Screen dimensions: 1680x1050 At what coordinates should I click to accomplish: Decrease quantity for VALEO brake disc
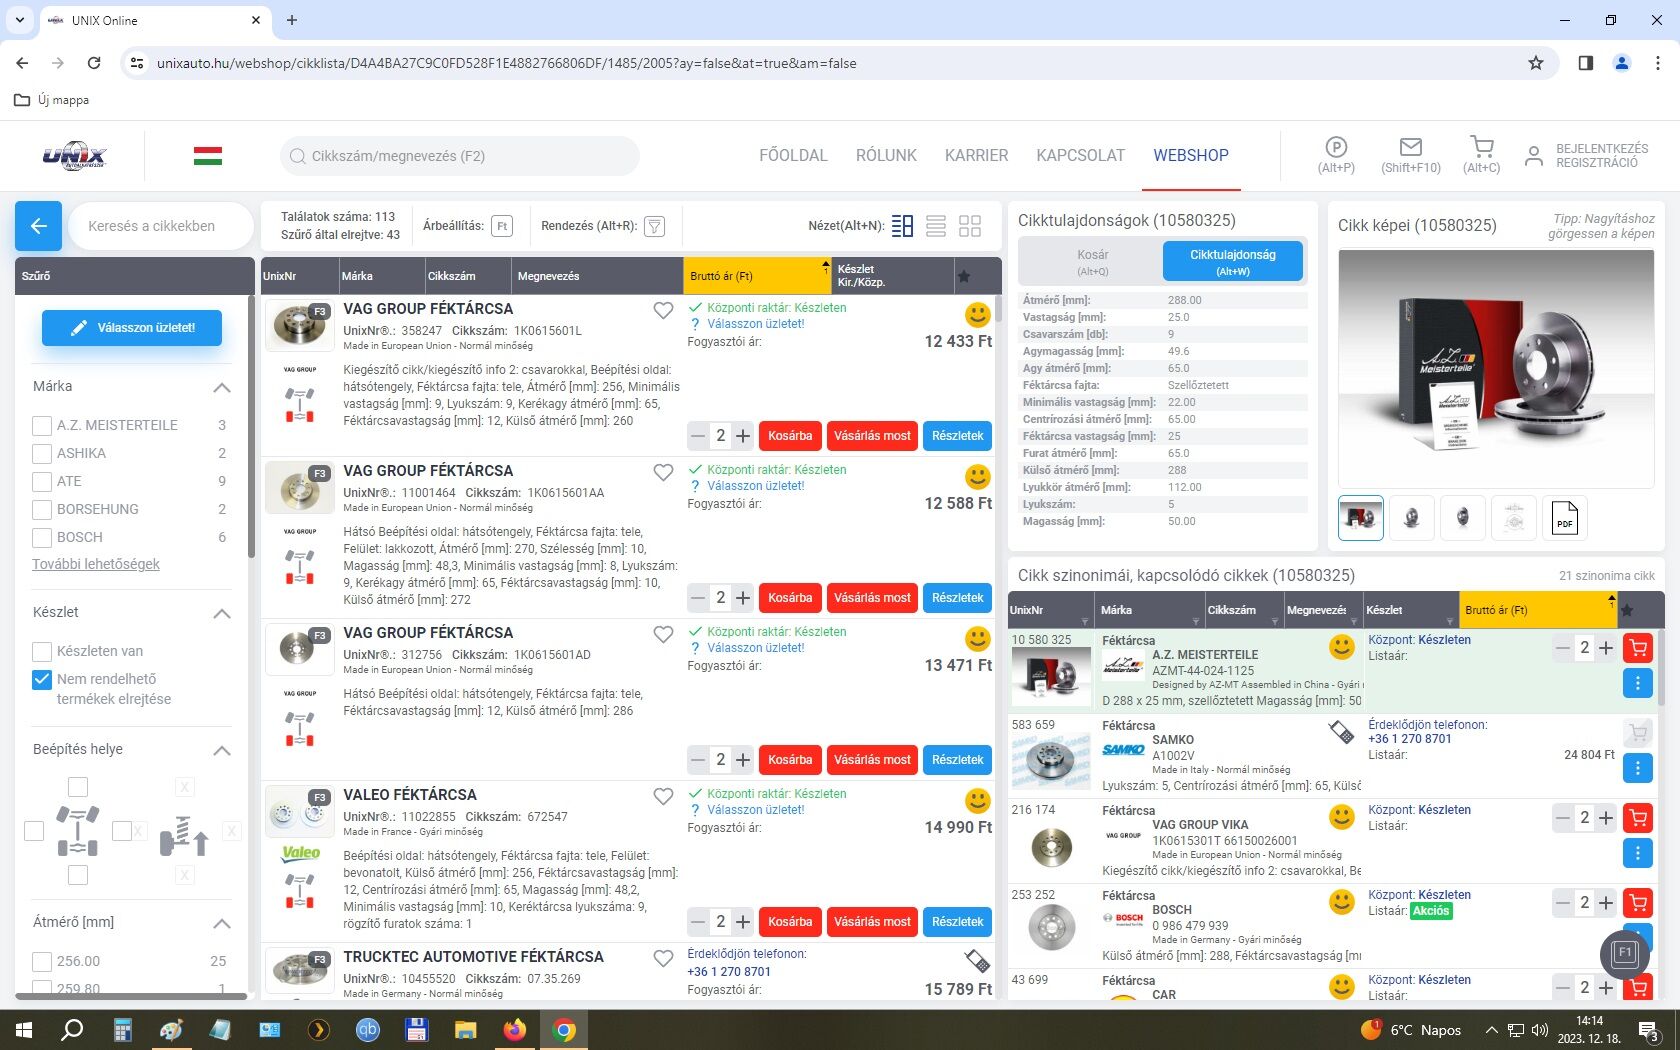(x=698, y=922)
